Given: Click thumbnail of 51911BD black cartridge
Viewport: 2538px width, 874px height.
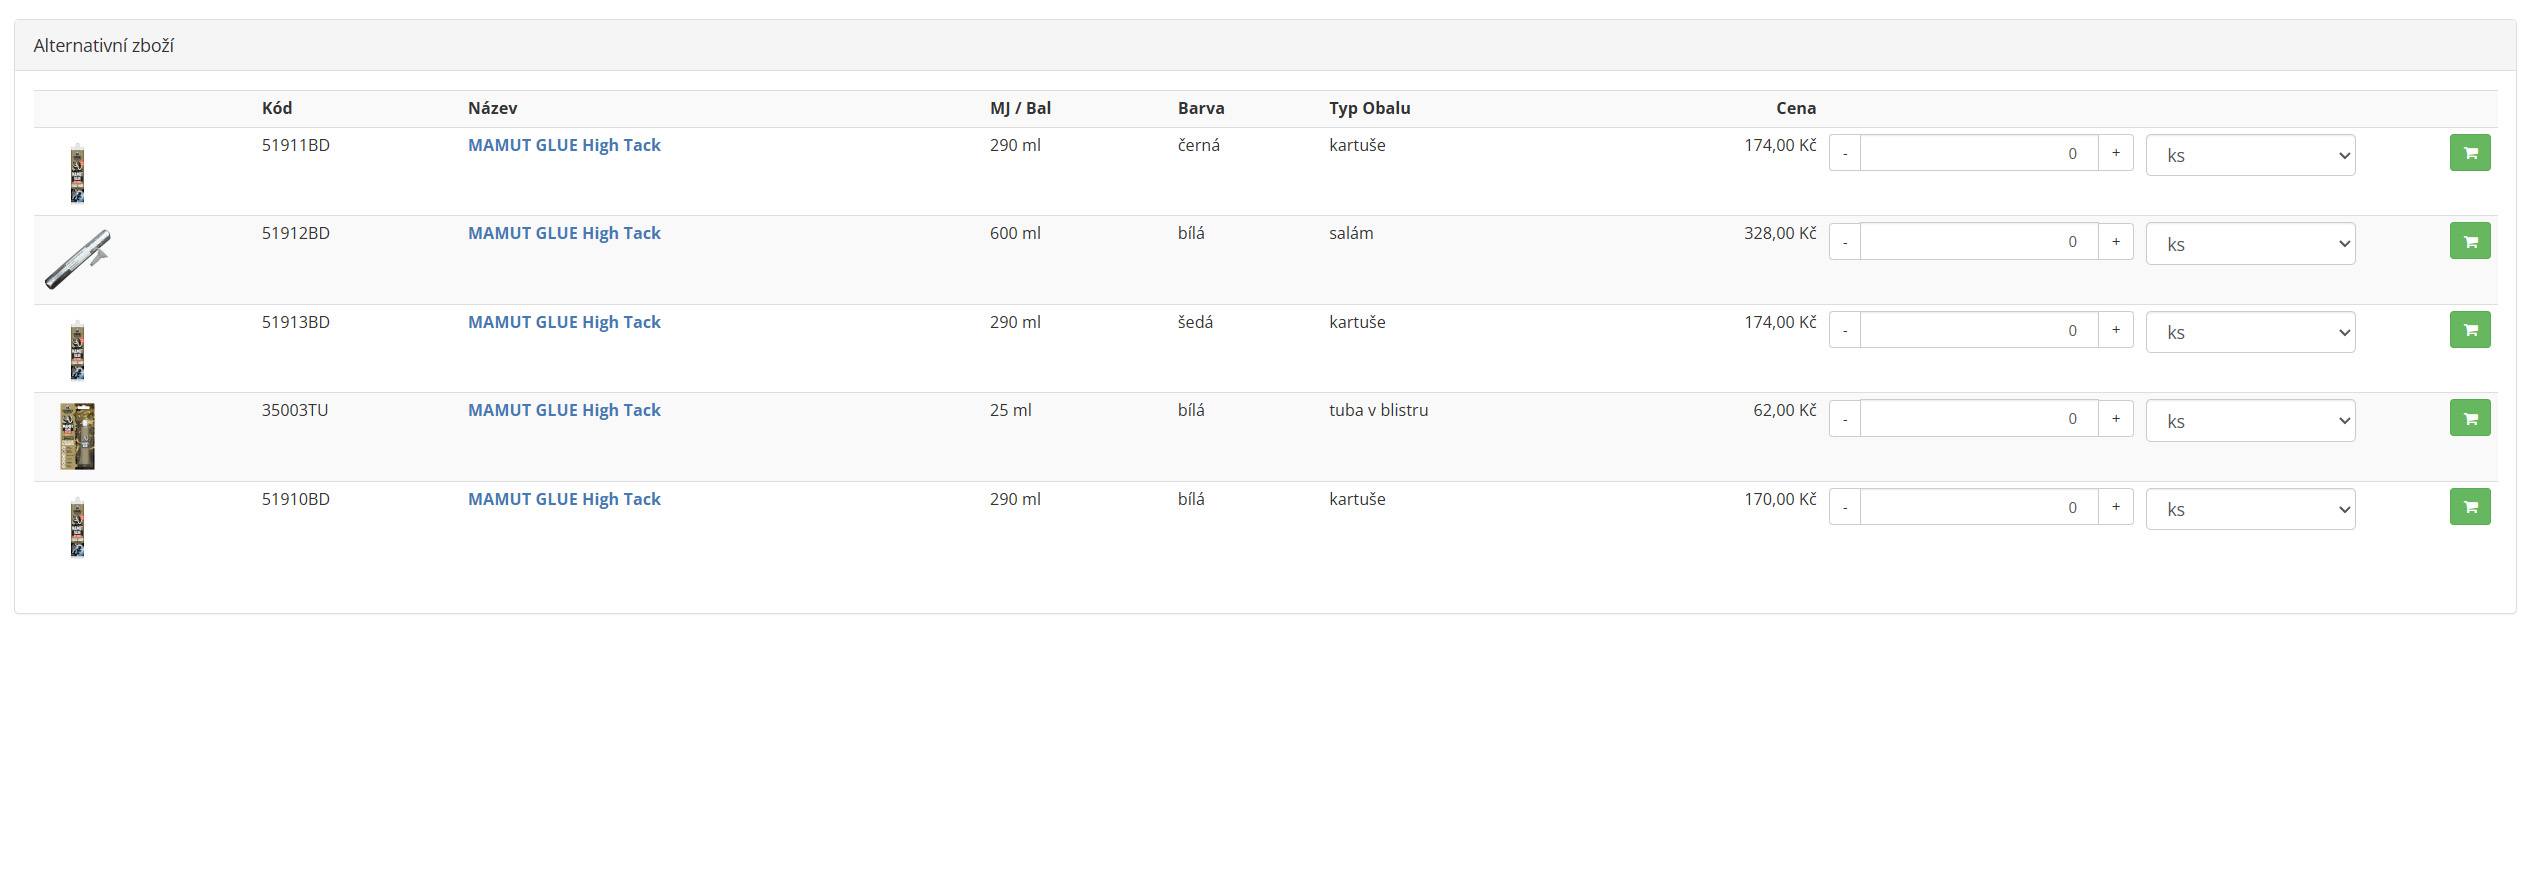Looking at the screenshot, I should click(x=77, y=172).
